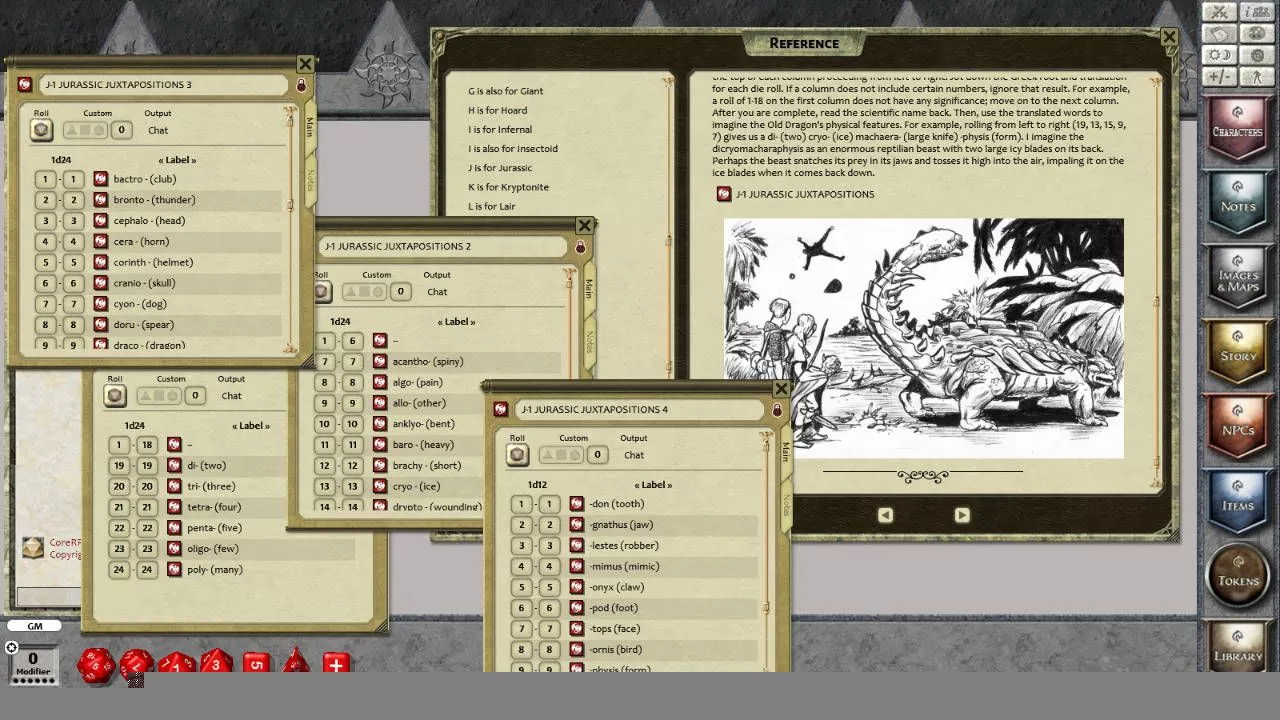The width and height of the screenshot is (1280, 720).
Task: Click the 'G is also for Giant' entry
Action: click(505, 91)
